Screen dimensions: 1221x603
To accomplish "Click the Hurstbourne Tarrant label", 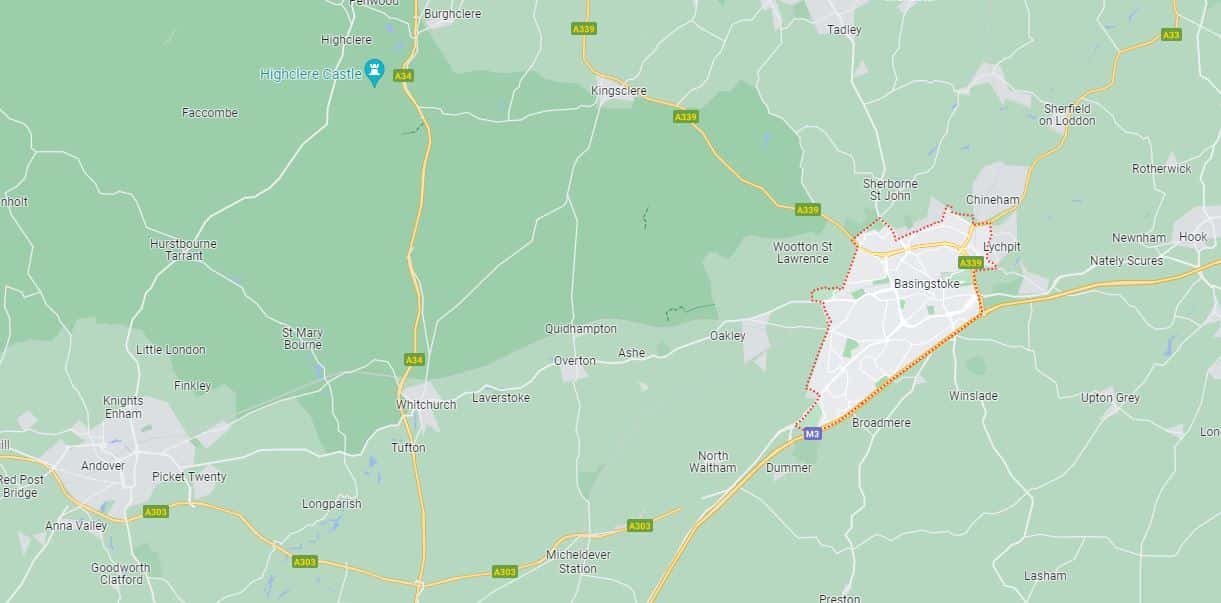I will (183, 250).
